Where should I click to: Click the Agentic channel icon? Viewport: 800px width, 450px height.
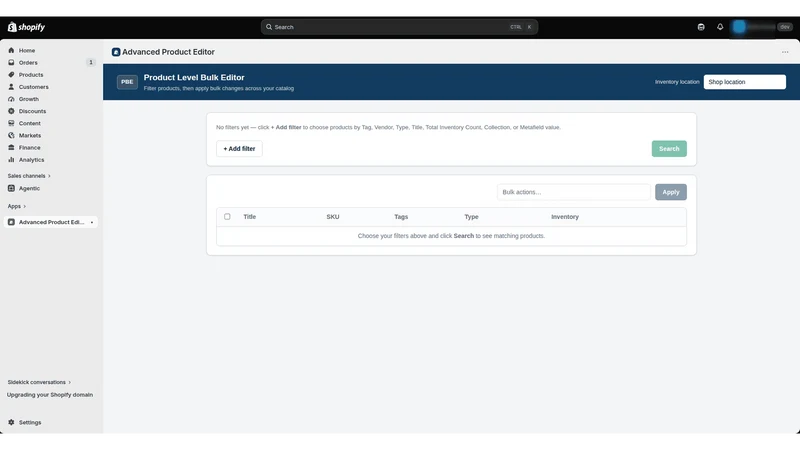11,188
